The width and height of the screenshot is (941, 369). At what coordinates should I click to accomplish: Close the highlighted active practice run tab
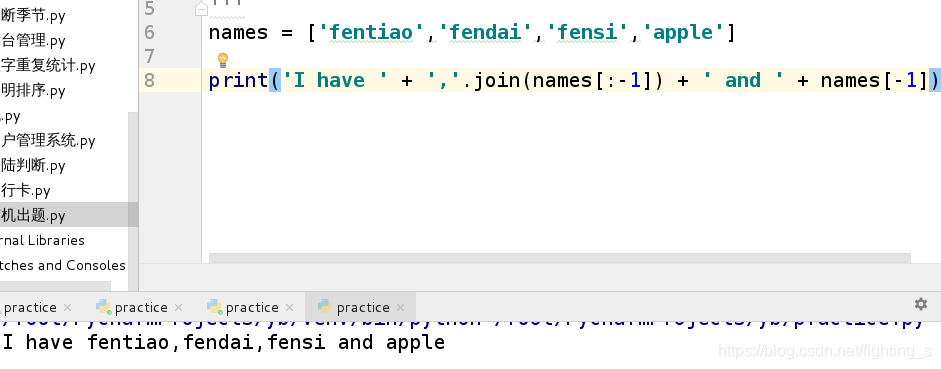coord(400,308)
